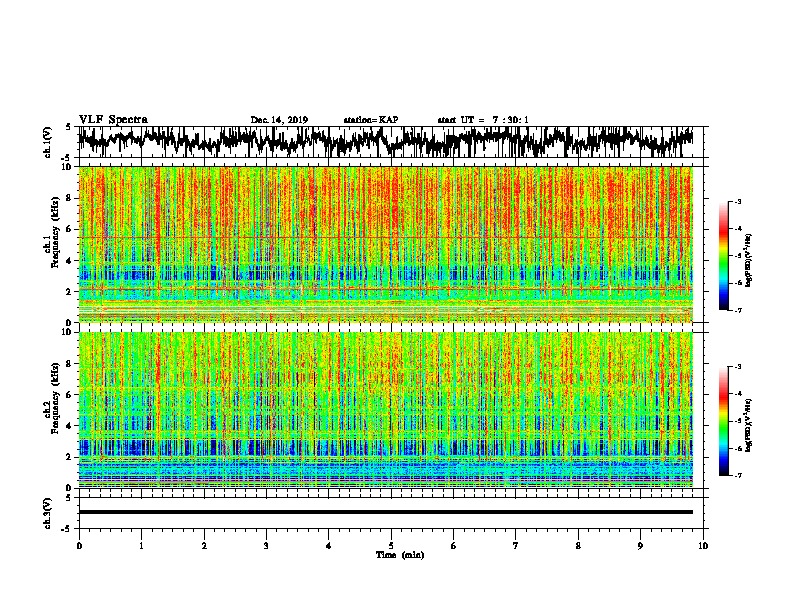Click the upper ch.1 PSD color bar
792x612 pixels.
723,256
